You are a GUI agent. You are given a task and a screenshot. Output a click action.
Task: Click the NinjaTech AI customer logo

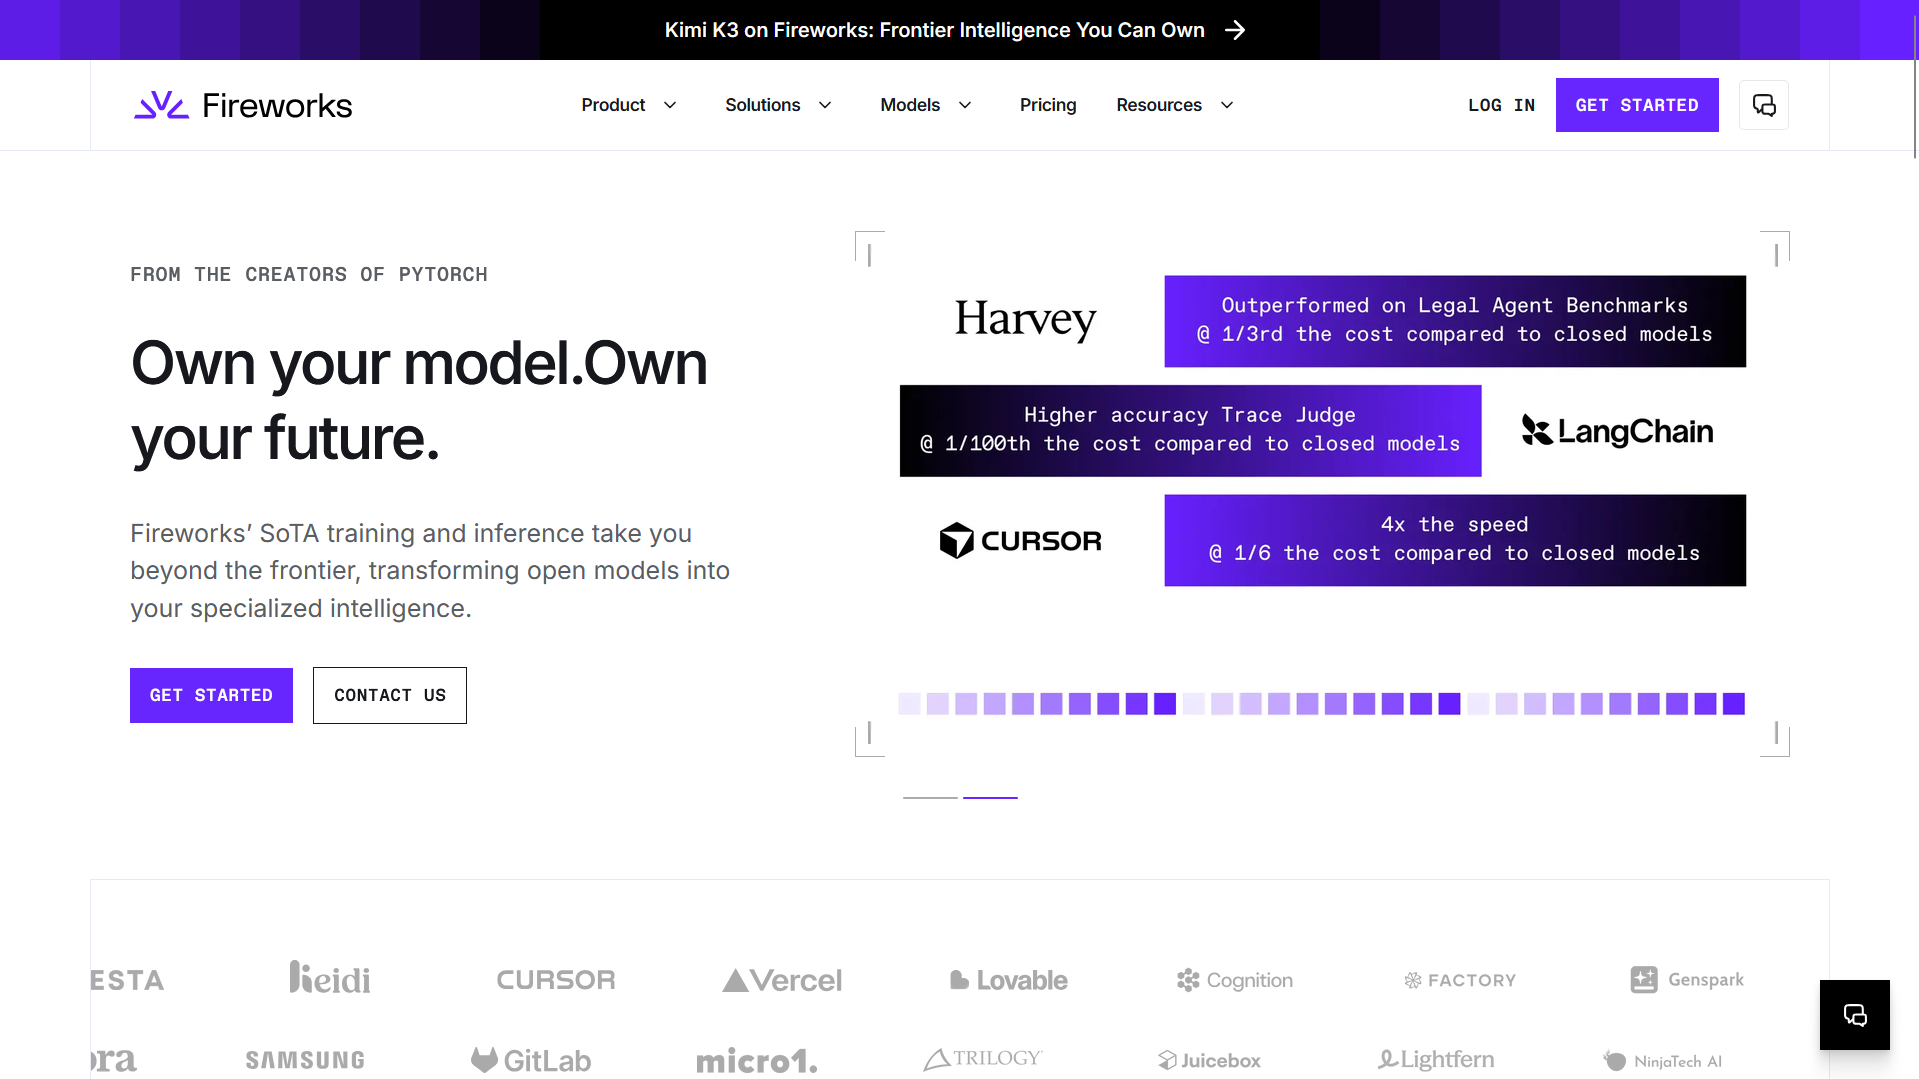click(x=1663, y=1061)
